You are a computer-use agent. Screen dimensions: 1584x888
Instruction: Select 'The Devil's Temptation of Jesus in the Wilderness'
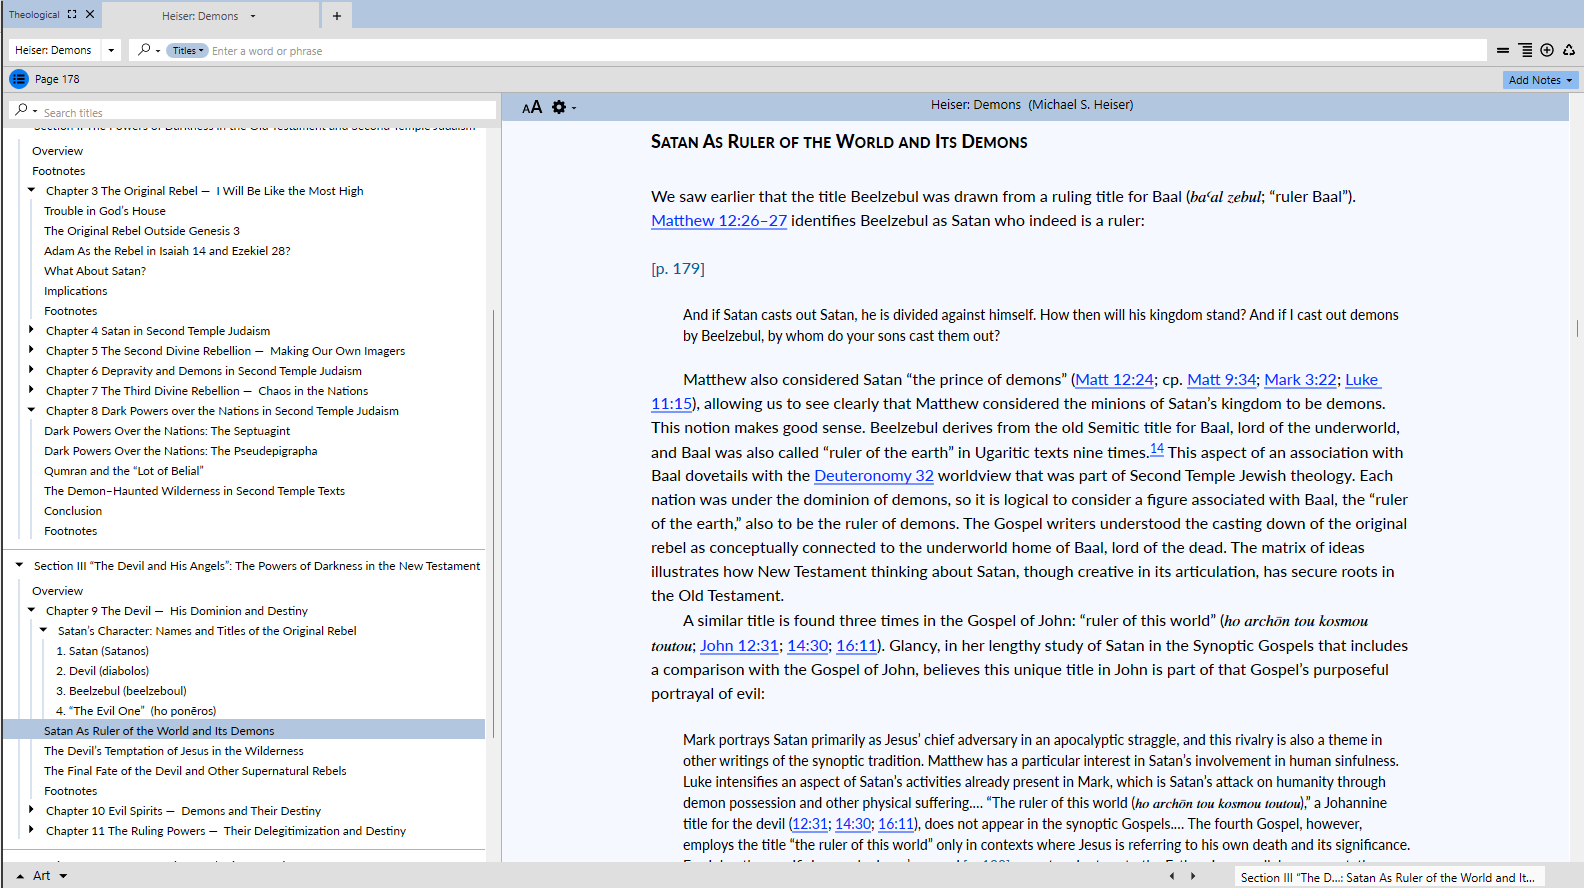(x=173, y=751)
